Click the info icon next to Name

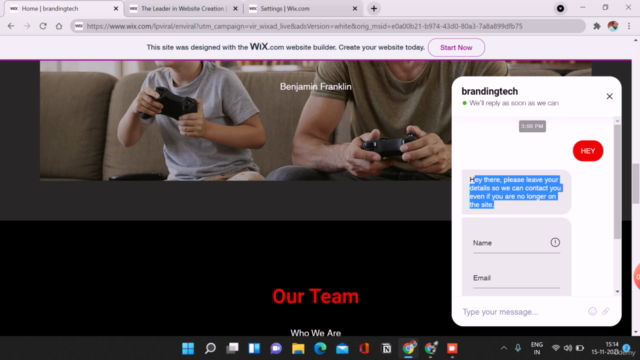[x=555, y=242]
